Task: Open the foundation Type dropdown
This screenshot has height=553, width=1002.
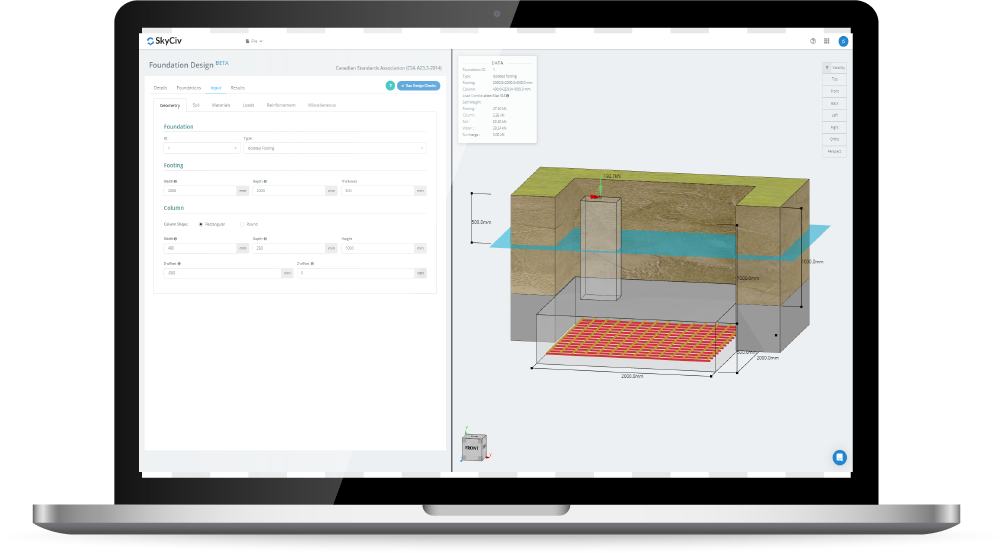Action: click(x=334, y=148)
